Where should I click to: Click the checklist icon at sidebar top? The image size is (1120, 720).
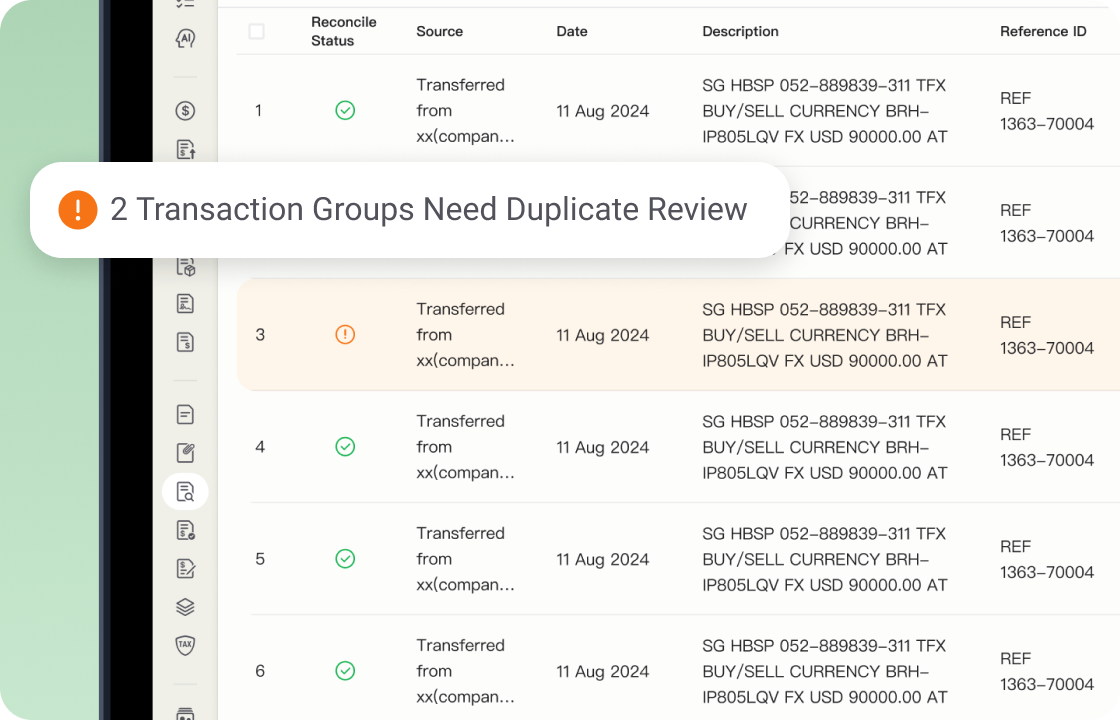click(x=185, y=5)
